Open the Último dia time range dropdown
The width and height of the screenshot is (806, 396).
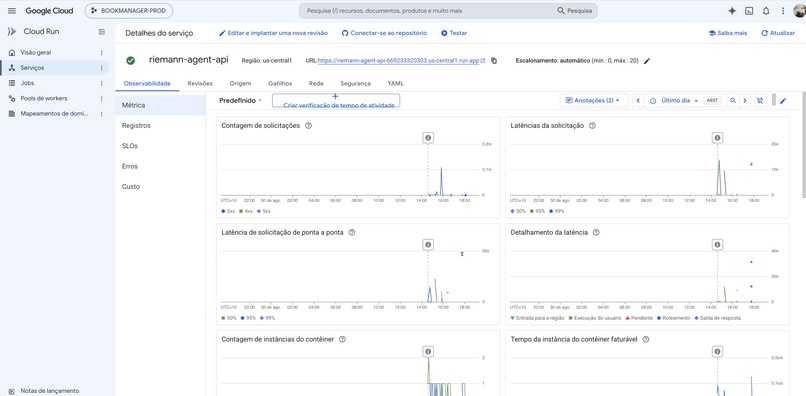click(x=674, y=101)
